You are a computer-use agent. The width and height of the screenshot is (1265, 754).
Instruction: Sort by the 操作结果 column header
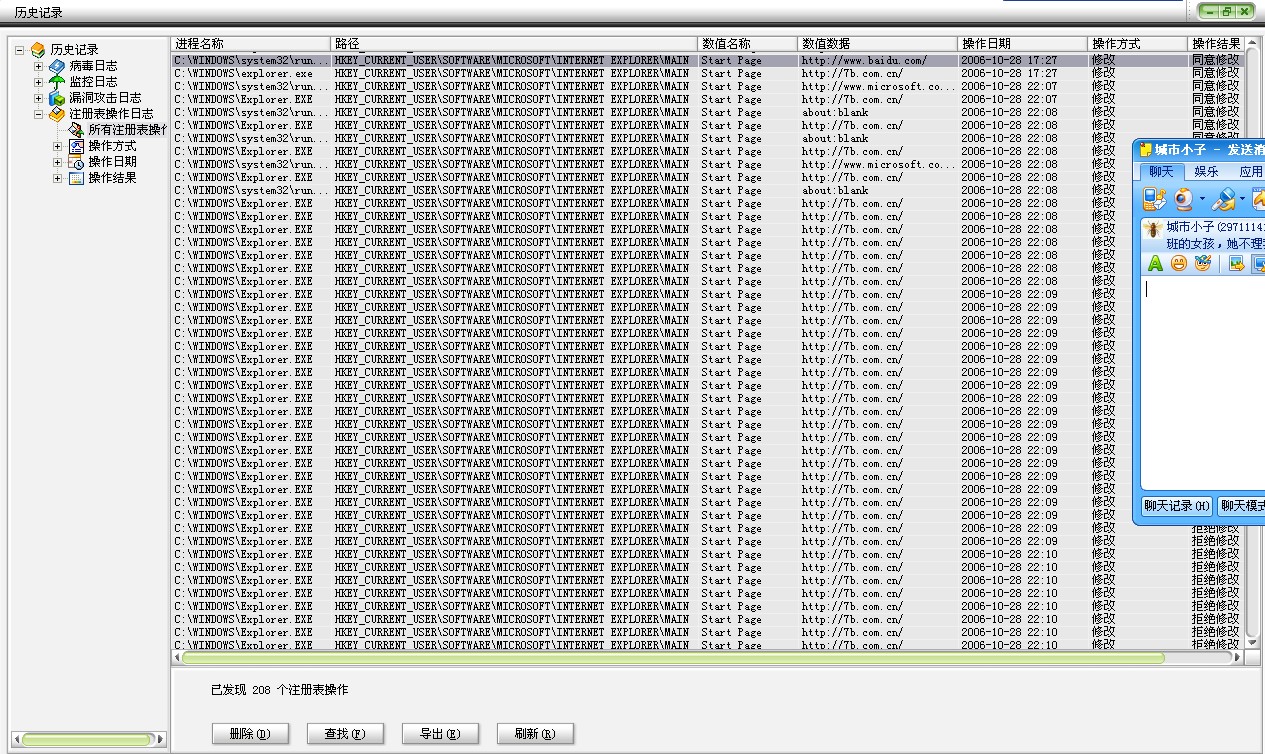[1216, 44]
